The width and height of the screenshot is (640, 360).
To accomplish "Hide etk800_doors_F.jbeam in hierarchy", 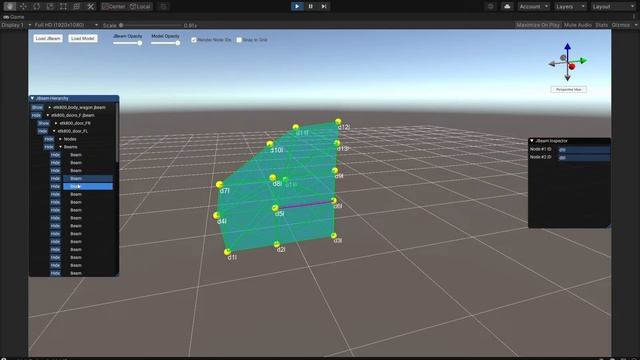I will 36,116.
